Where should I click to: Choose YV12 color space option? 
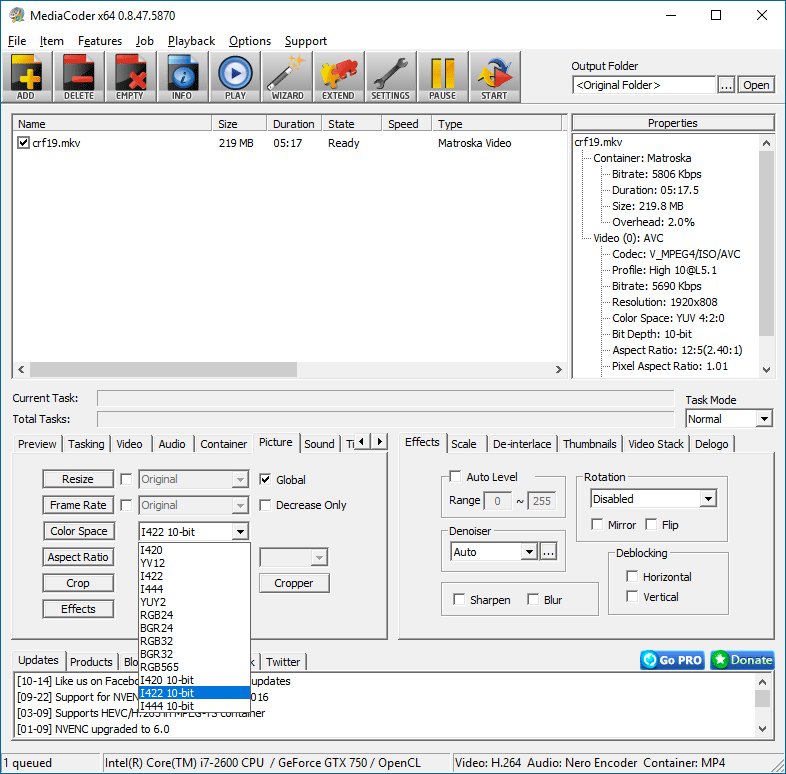point(194,563)
